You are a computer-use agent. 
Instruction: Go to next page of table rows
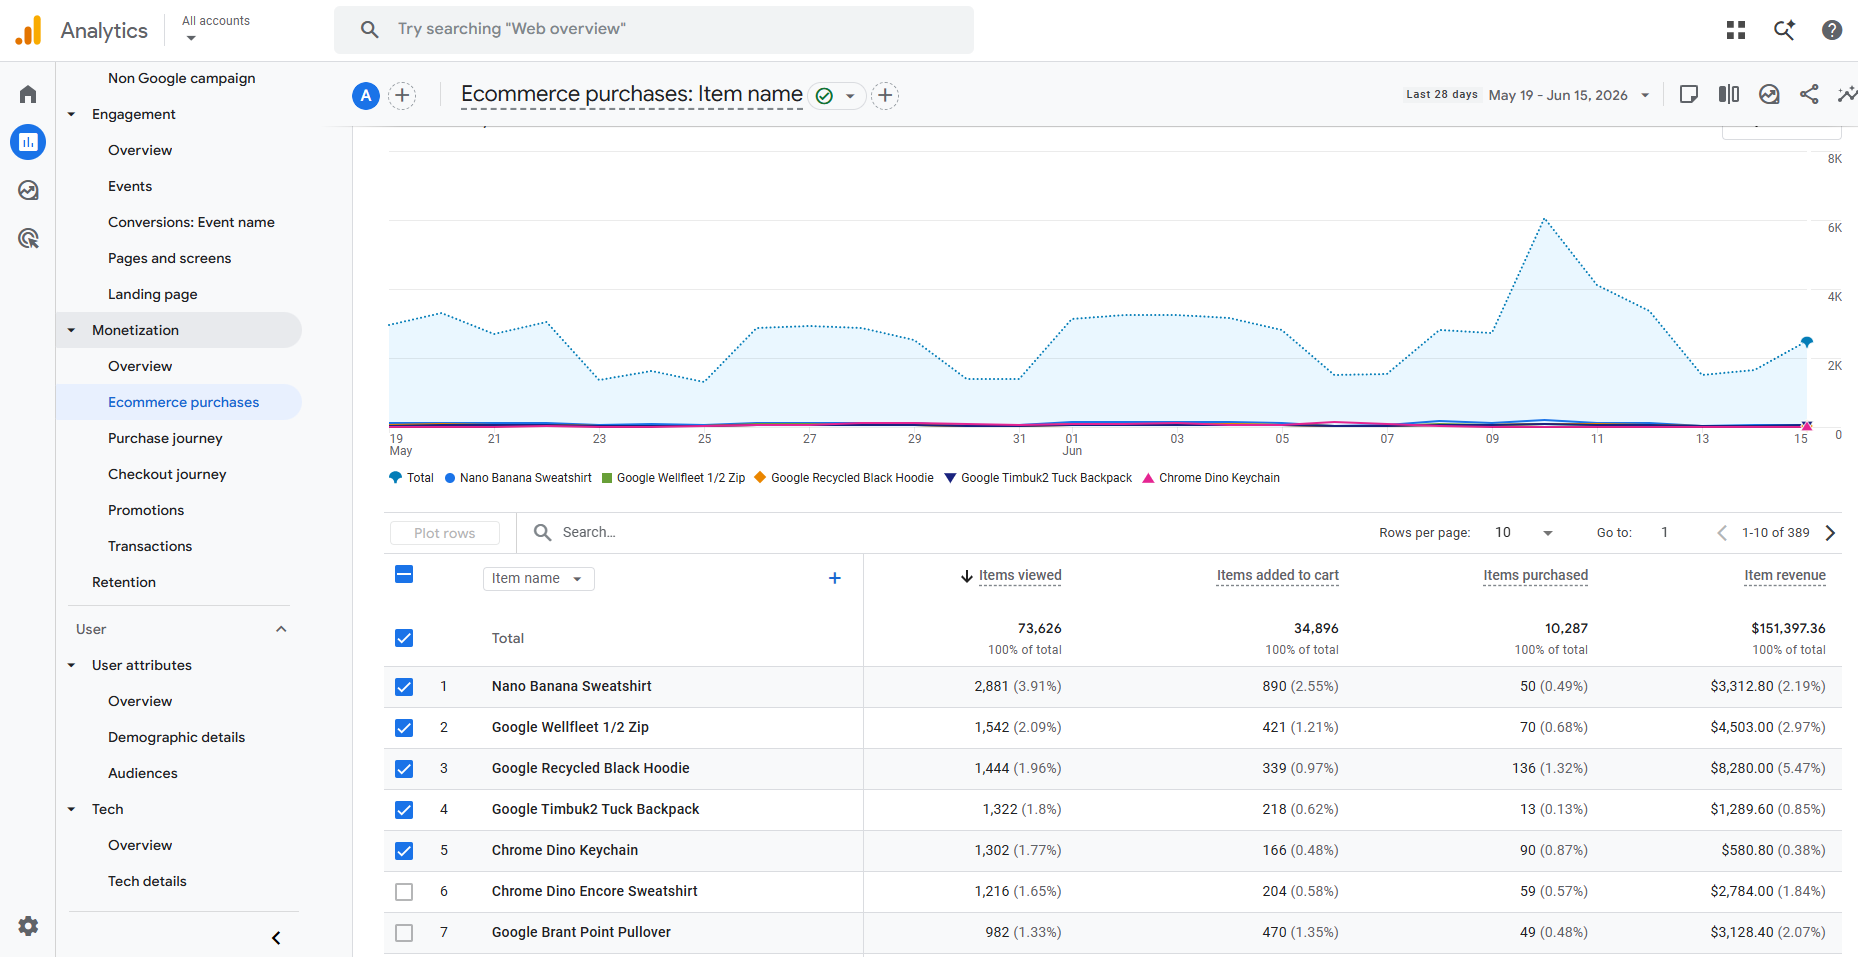point(1830,533)
